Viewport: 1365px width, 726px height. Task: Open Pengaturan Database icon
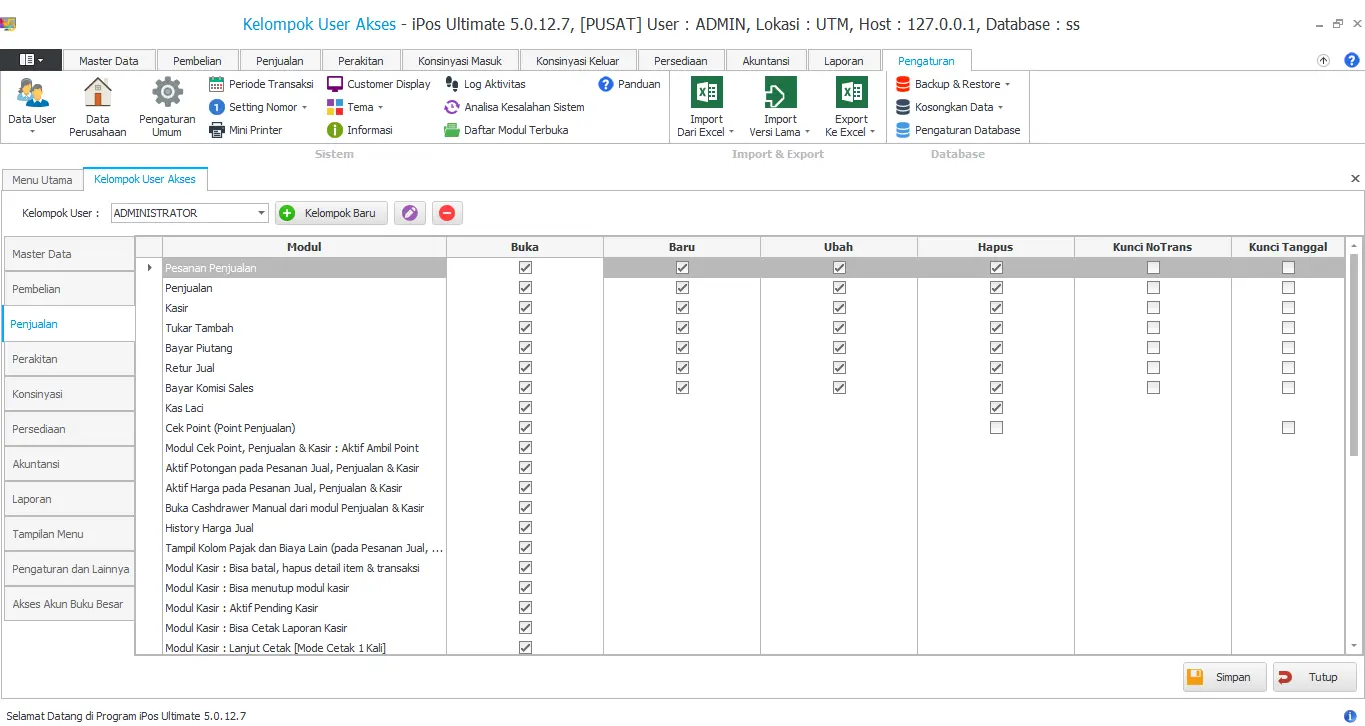point(903,130)
